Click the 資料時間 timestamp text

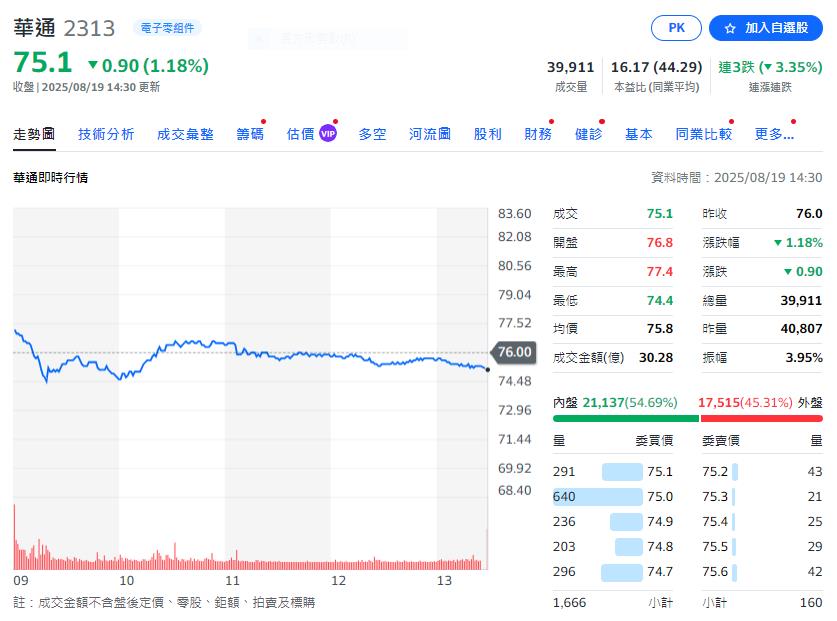737,177
